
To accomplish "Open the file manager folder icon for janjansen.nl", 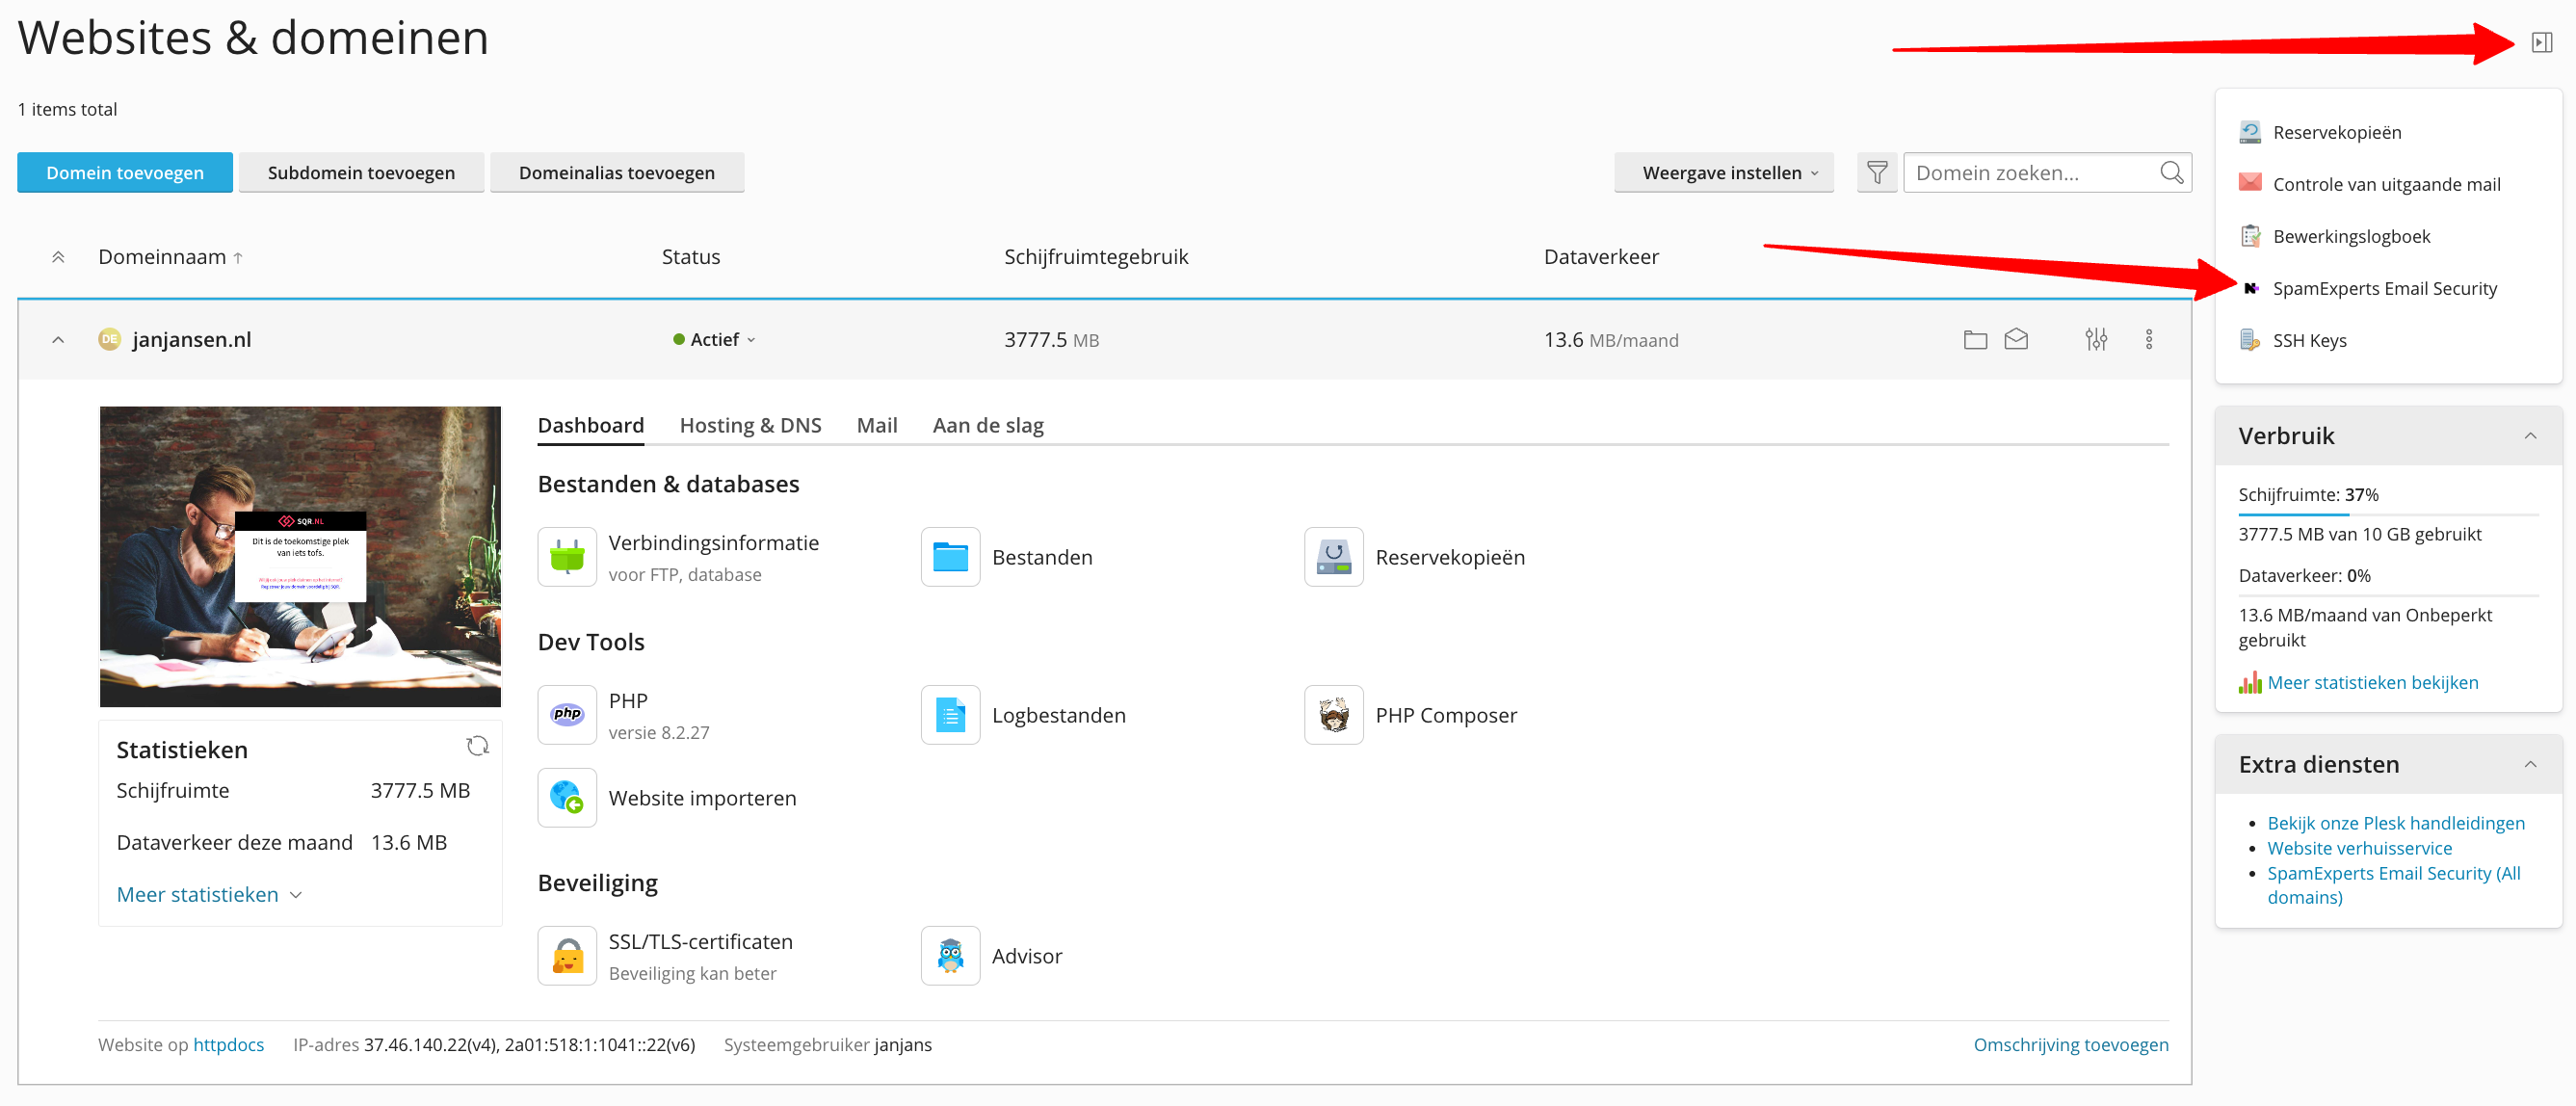I will (1974, 340).
